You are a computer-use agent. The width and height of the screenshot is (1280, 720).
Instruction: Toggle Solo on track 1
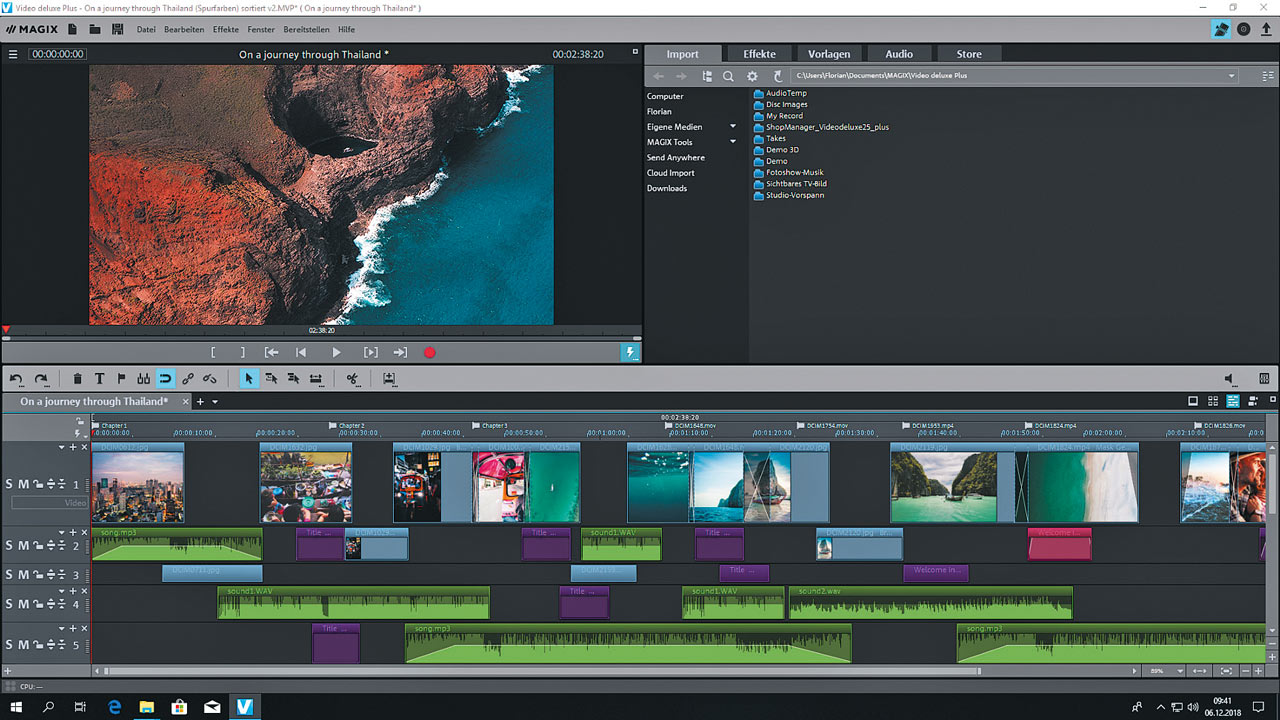[9, 485]
